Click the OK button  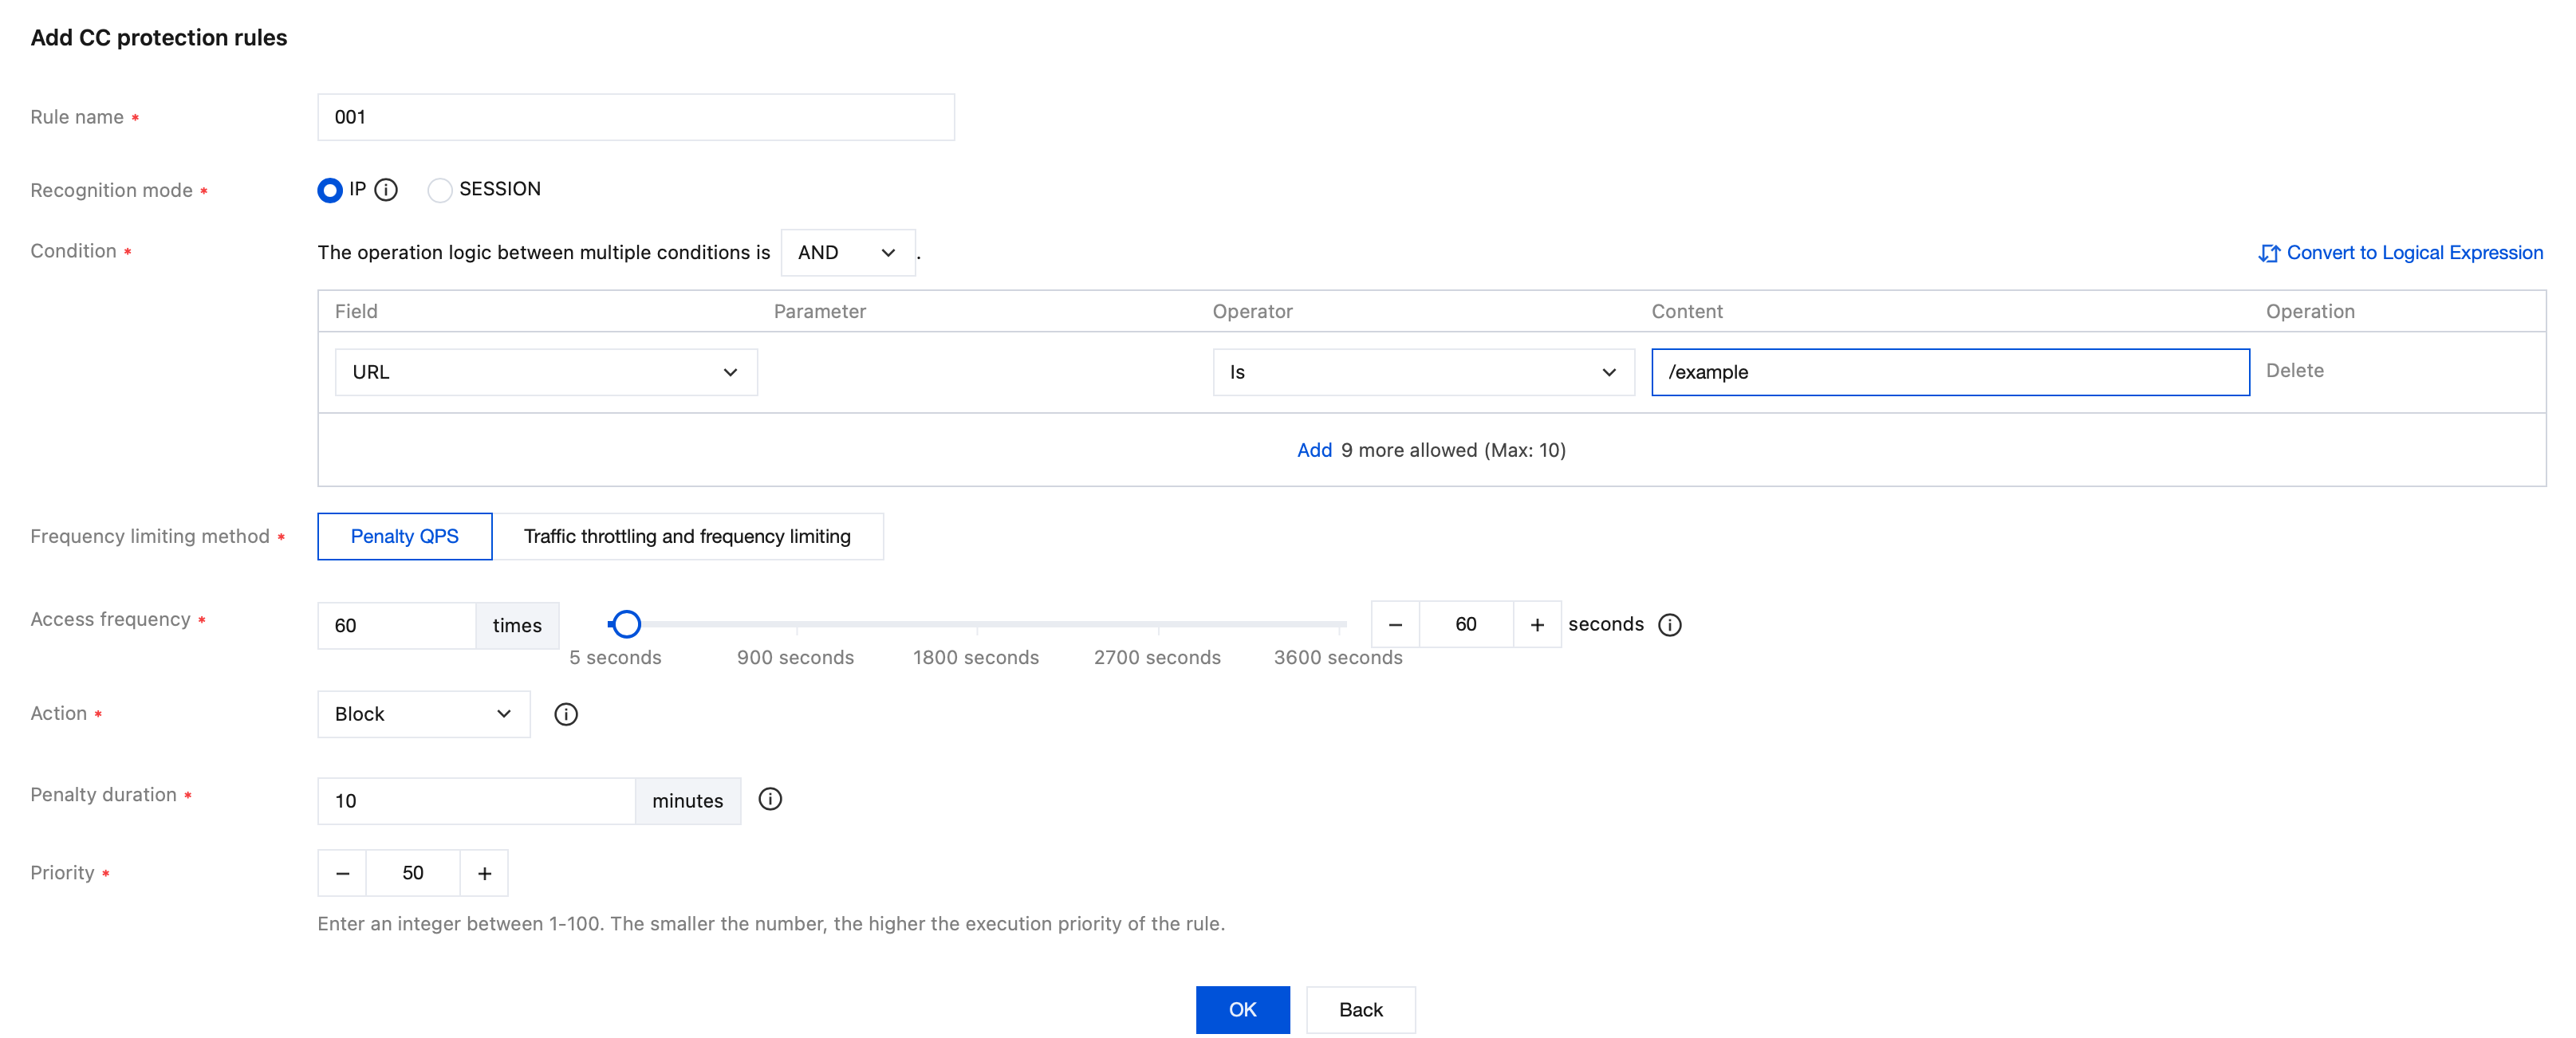(1241, 1009)
